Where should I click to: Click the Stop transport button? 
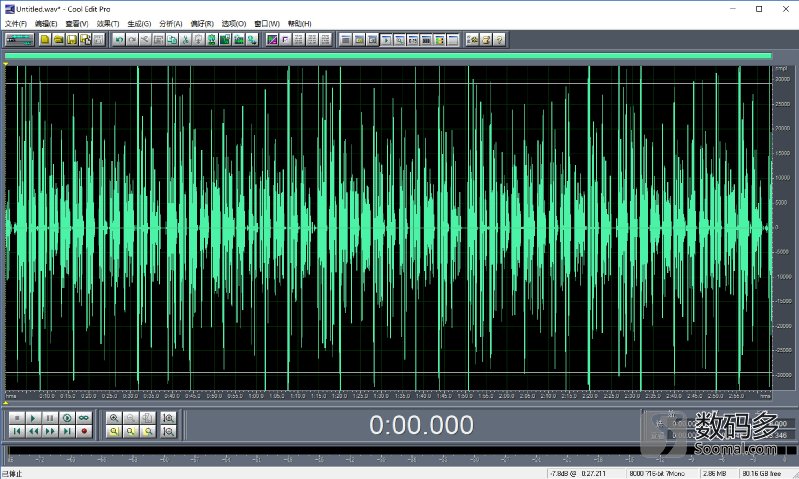(x=16, y=417)
